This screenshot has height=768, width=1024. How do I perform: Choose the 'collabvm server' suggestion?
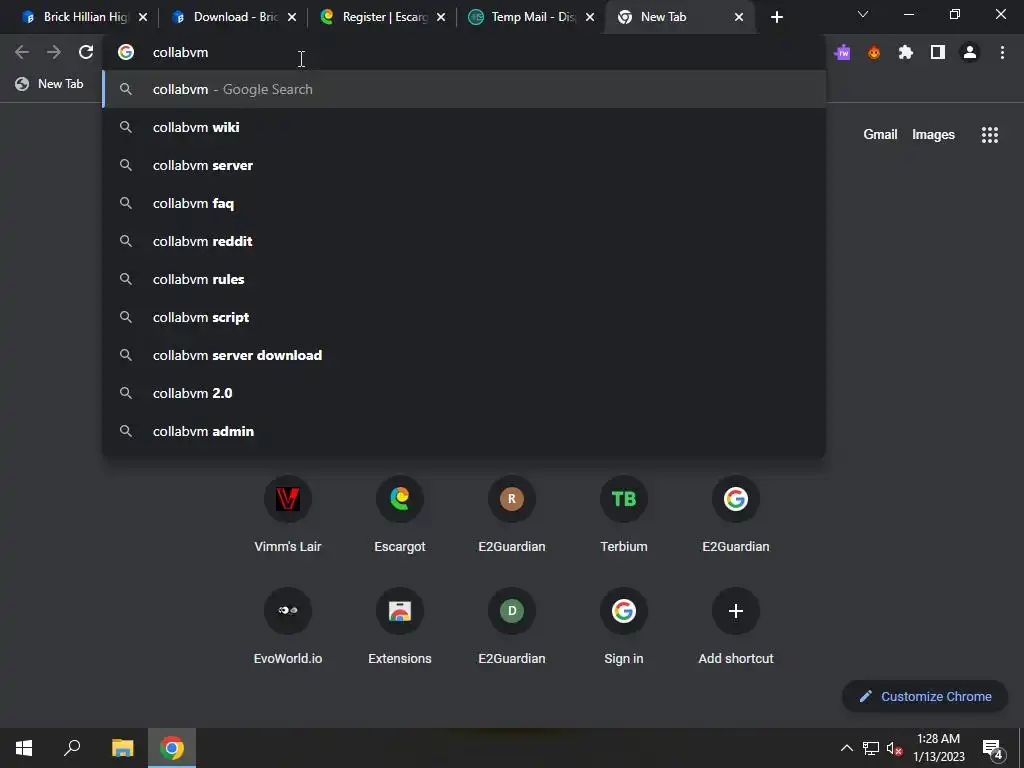pyautogui.click(x=464, y=165)
